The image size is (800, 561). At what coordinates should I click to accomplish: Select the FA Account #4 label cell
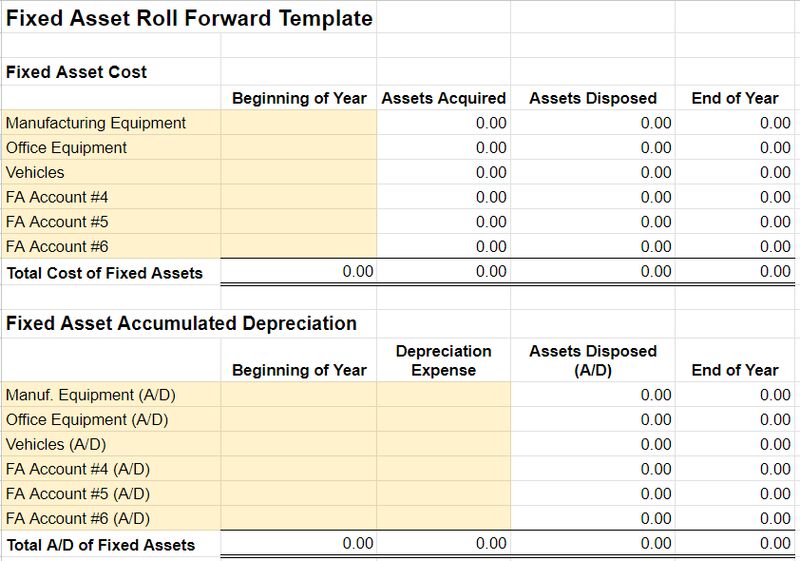coord(111,197)
